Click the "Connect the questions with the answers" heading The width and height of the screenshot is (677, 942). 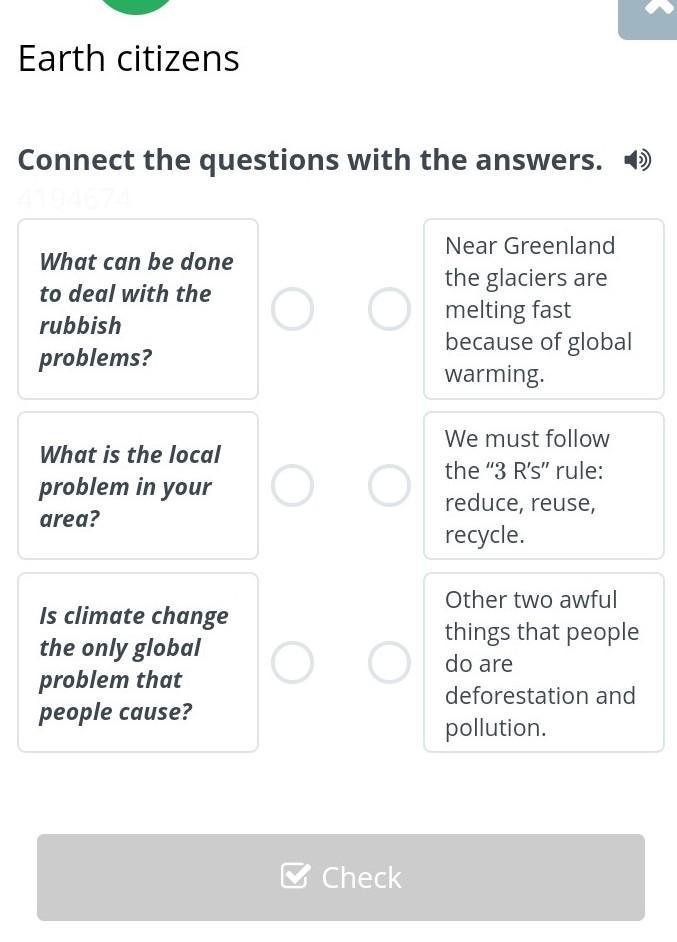(x=310, y=160)
